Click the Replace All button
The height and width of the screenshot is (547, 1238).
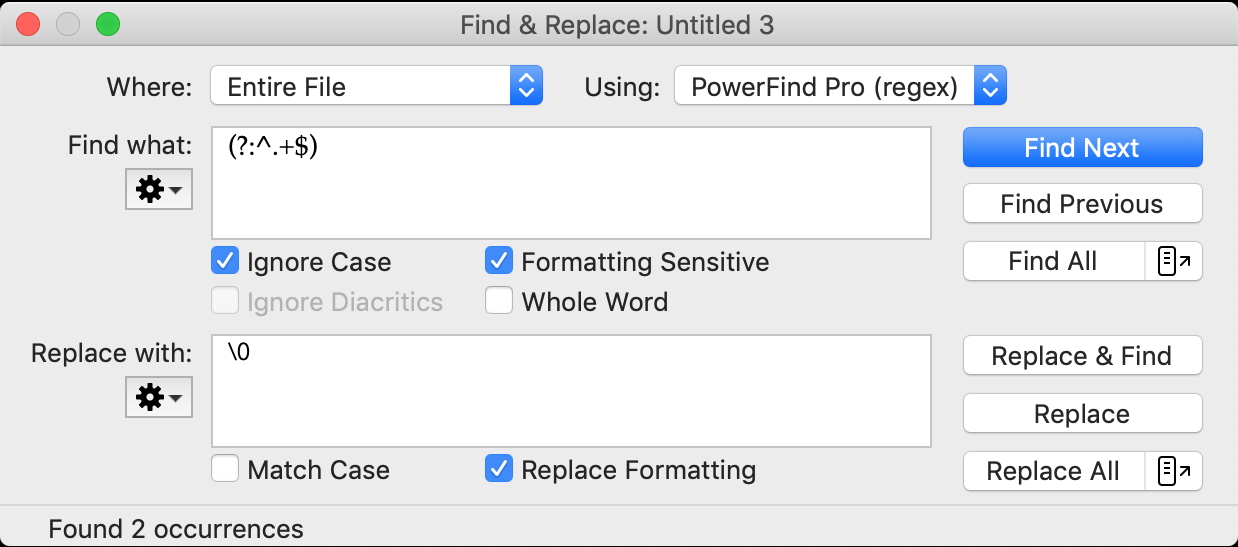(x=1053, y=472)
